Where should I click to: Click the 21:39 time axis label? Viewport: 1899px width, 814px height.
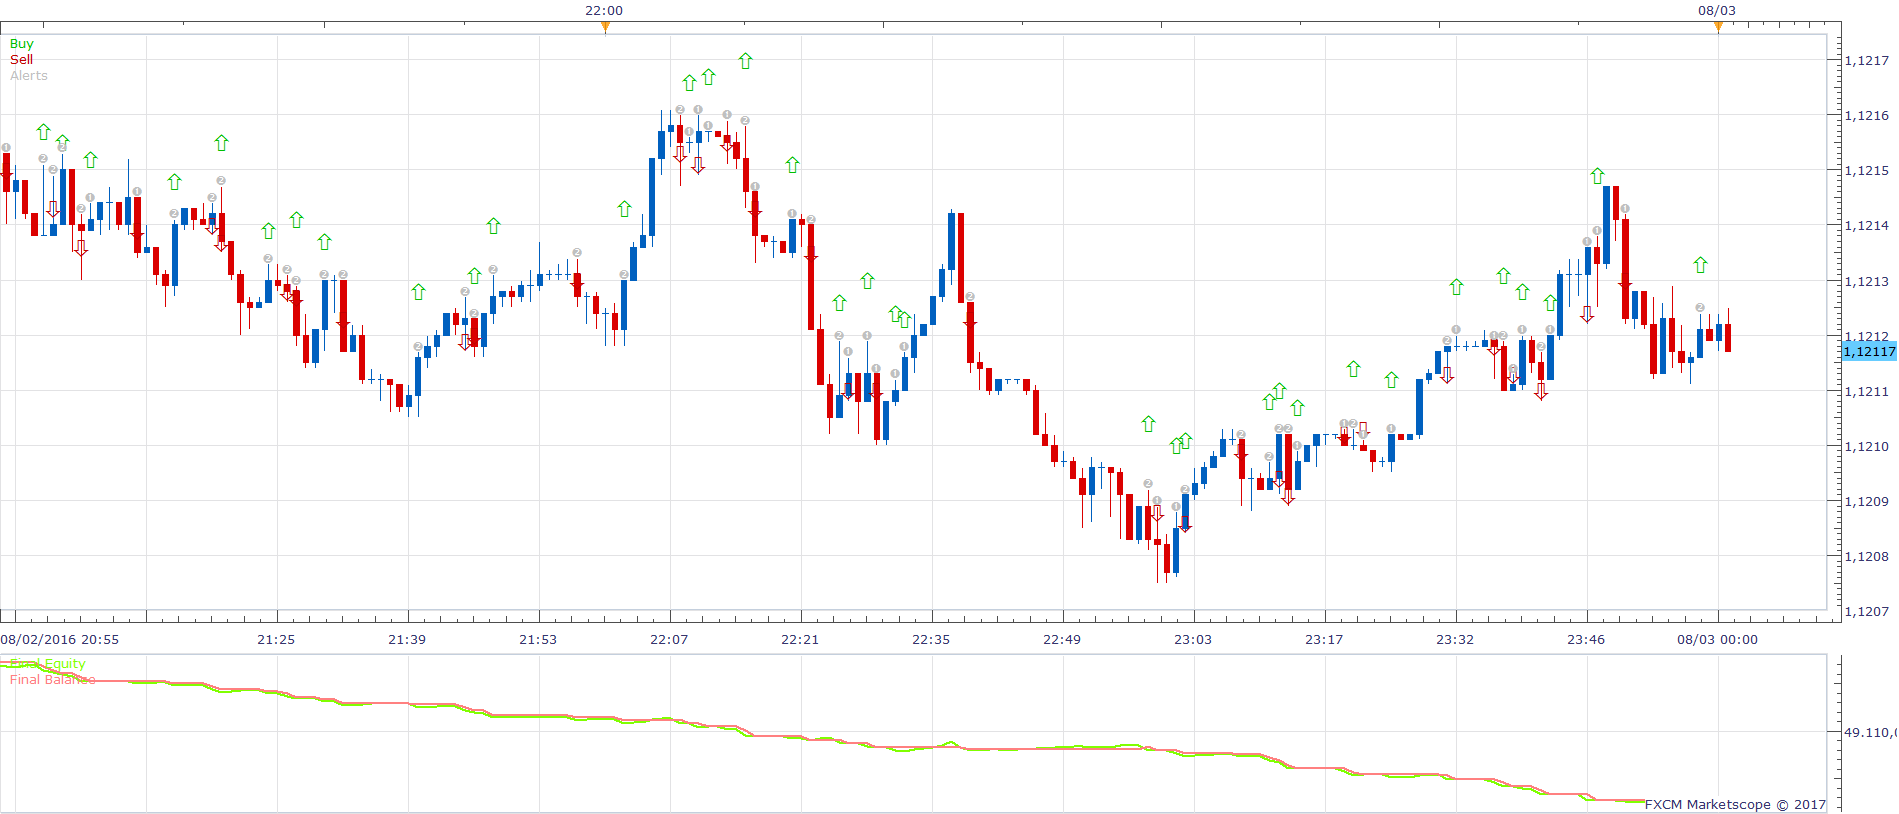[x=407, y=640]
